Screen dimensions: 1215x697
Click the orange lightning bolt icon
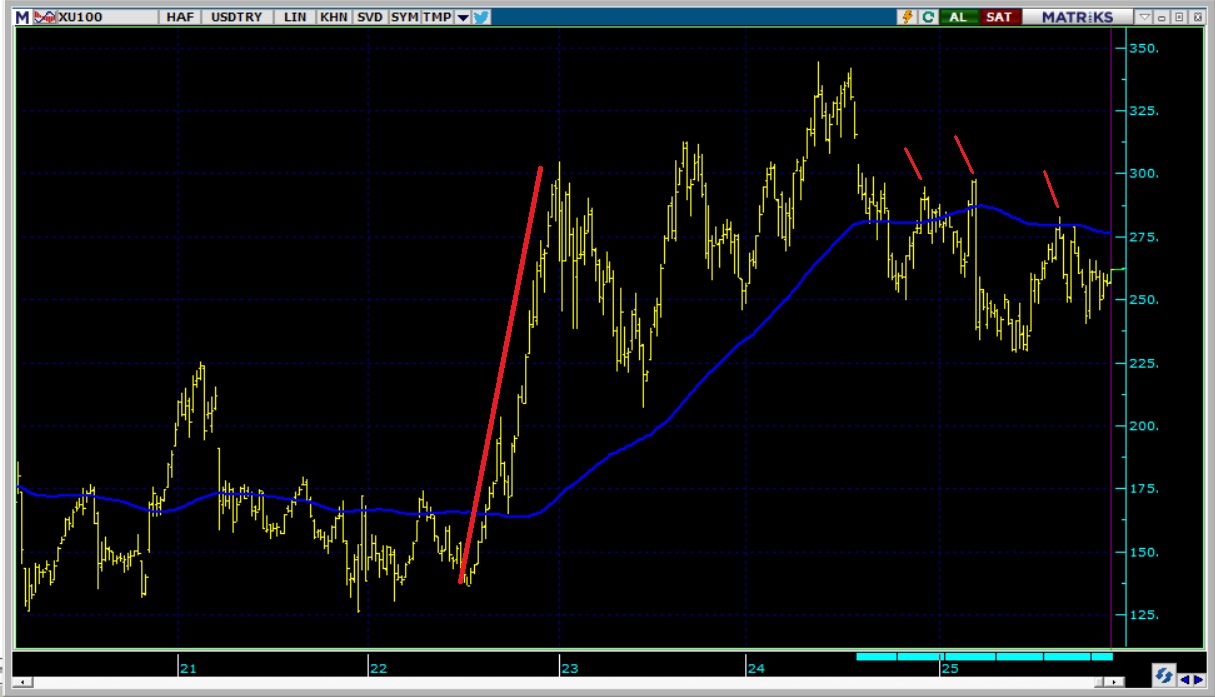pyautogui.click(x=908, y=17)
